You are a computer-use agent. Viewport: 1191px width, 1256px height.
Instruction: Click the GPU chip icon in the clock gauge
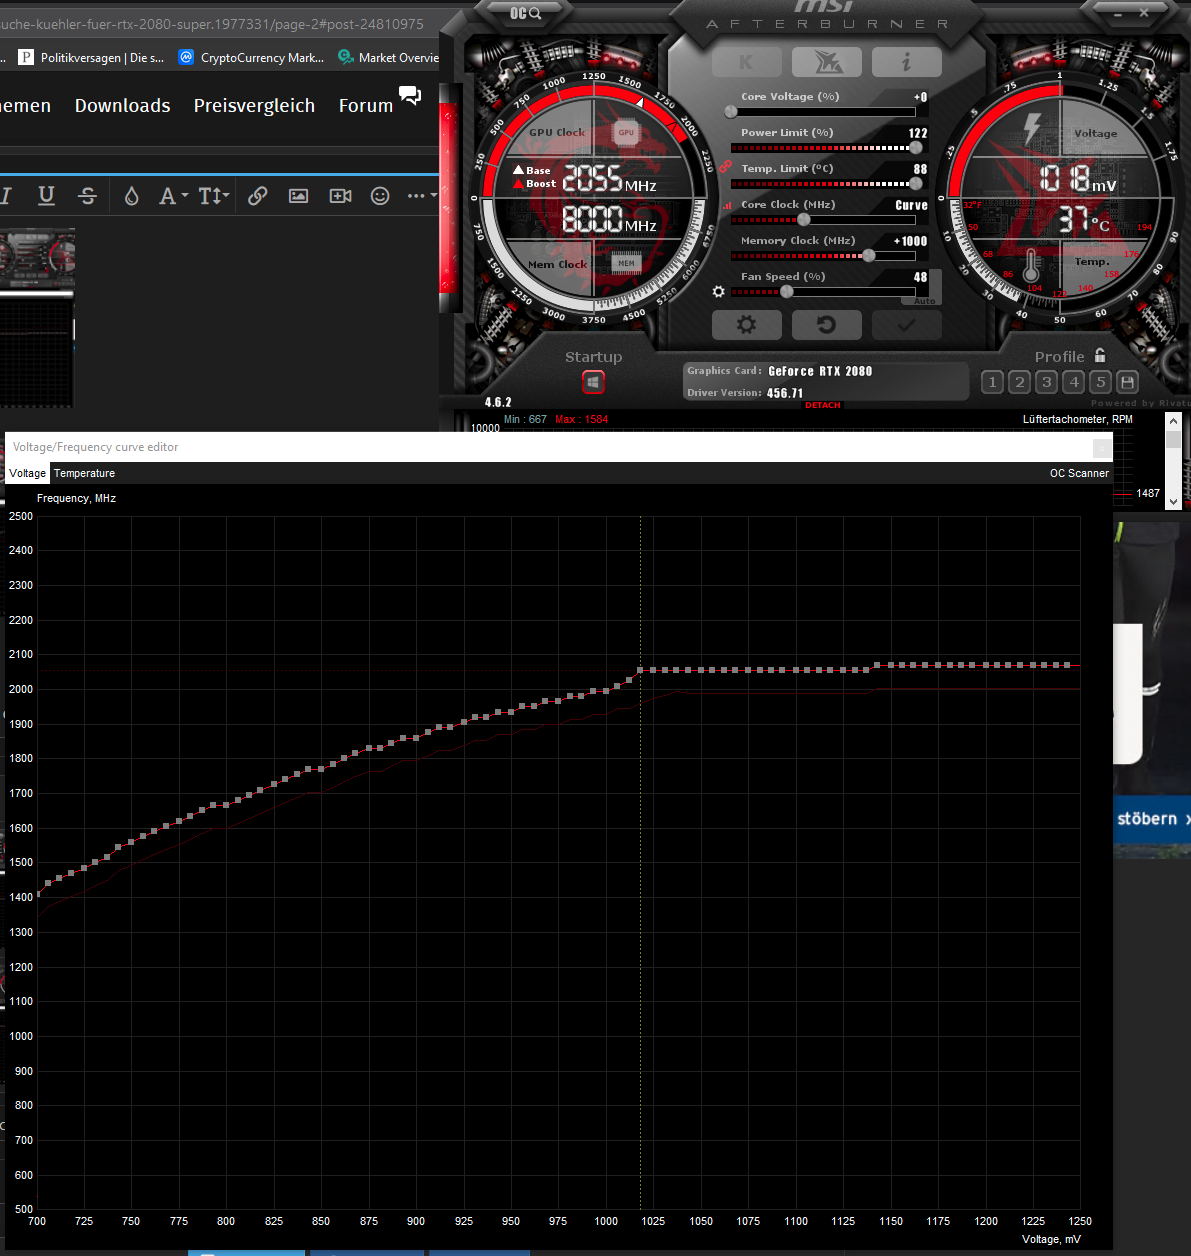(626, 132)
